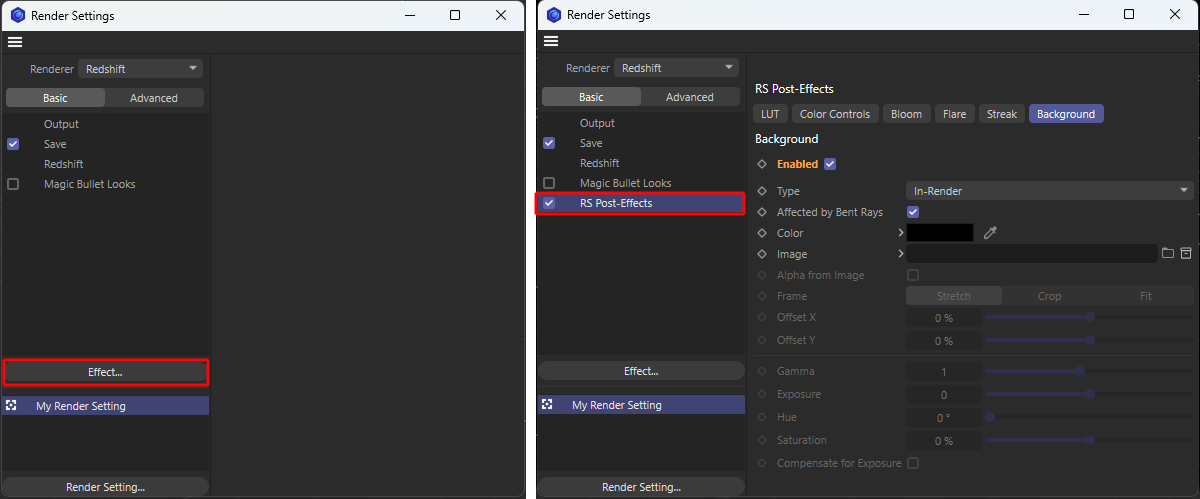
Task: Expand the Image parameter arrow
Action: pyautogui.click(x=901, y=254)
